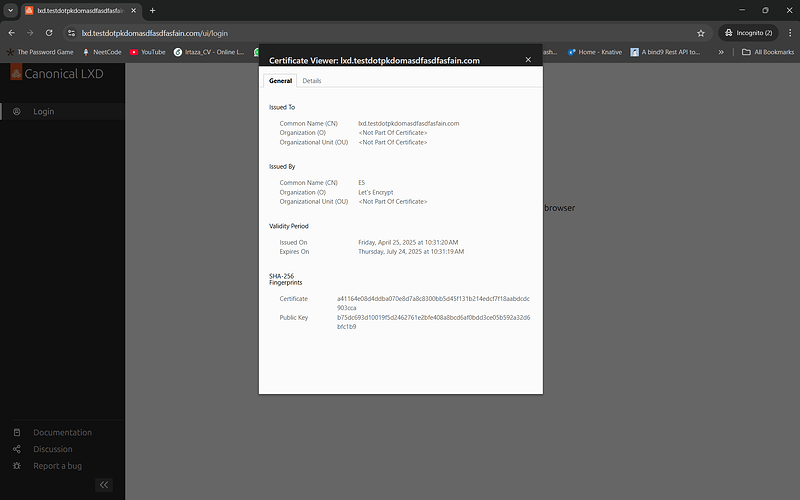Open a new browser tab

click(x=153, y=10)
